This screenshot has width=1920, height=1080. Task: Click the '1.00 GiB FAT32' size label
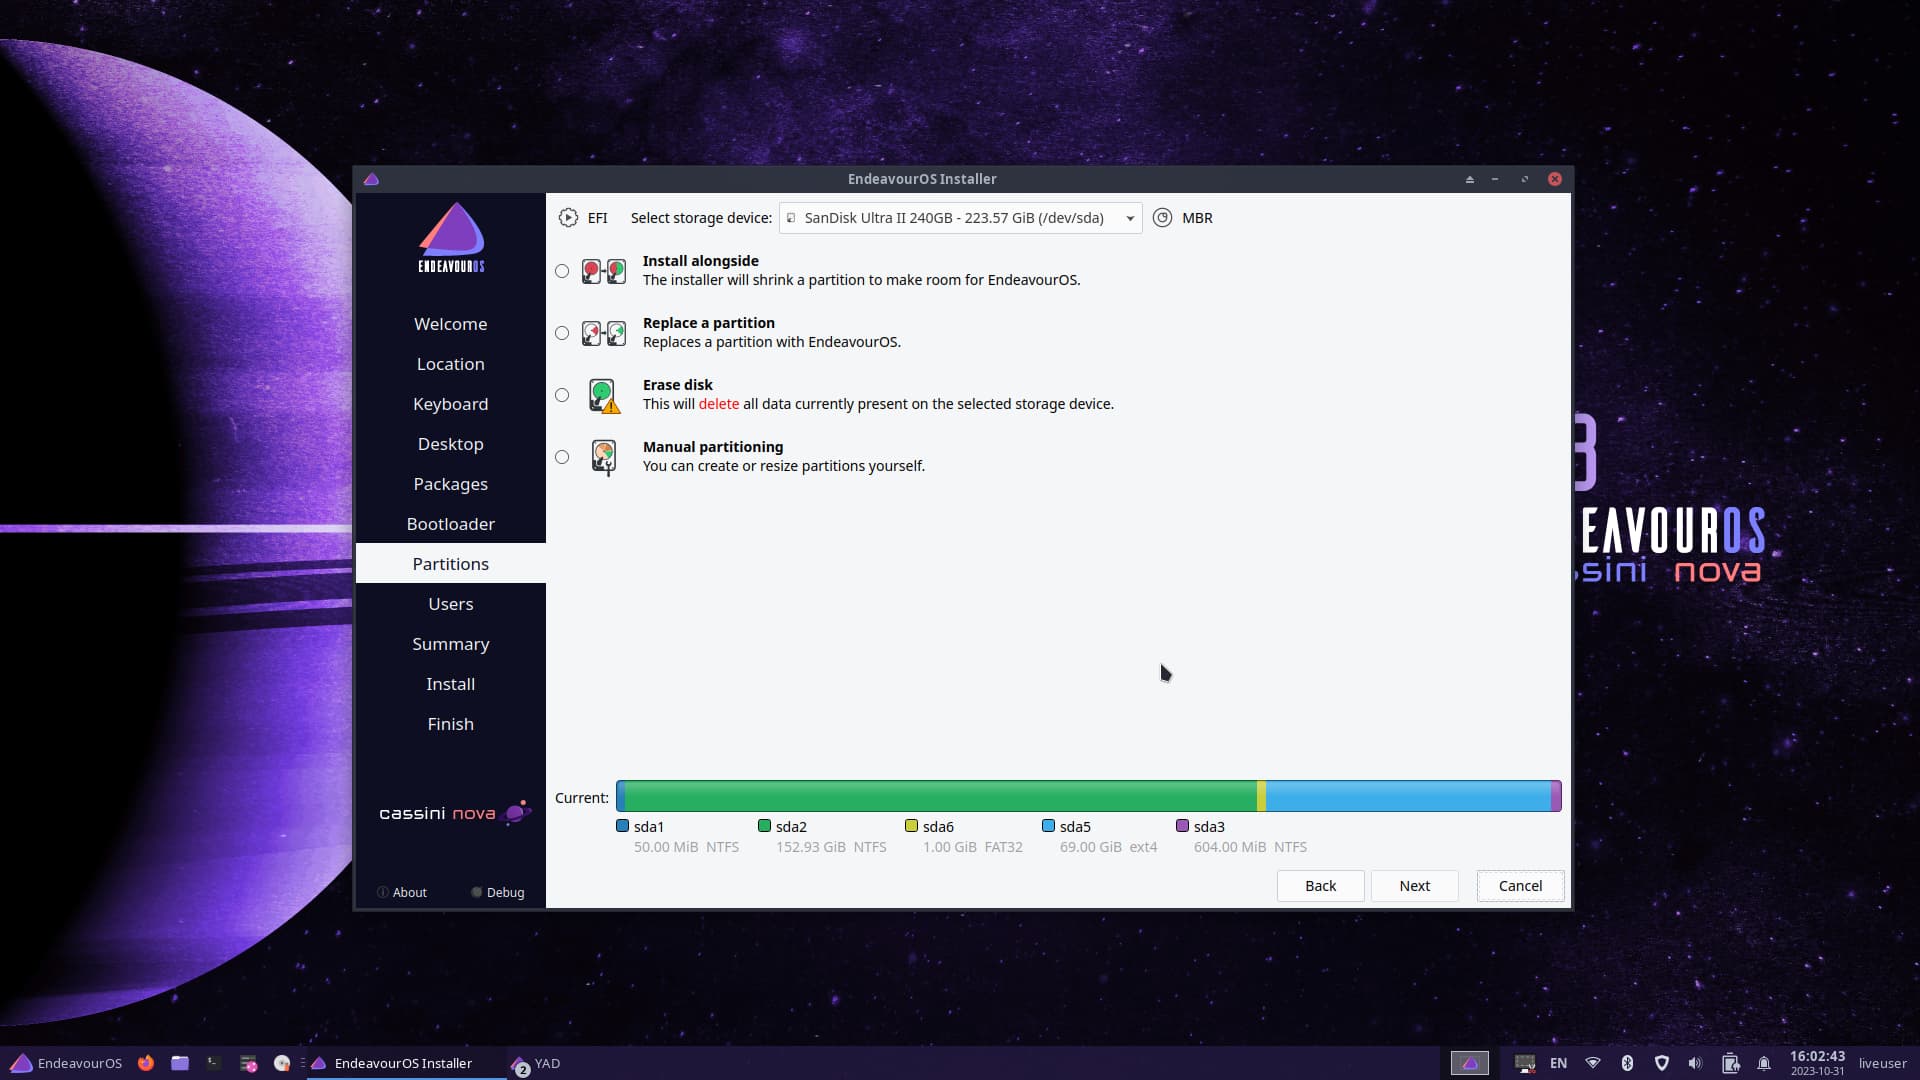point(973,847)
